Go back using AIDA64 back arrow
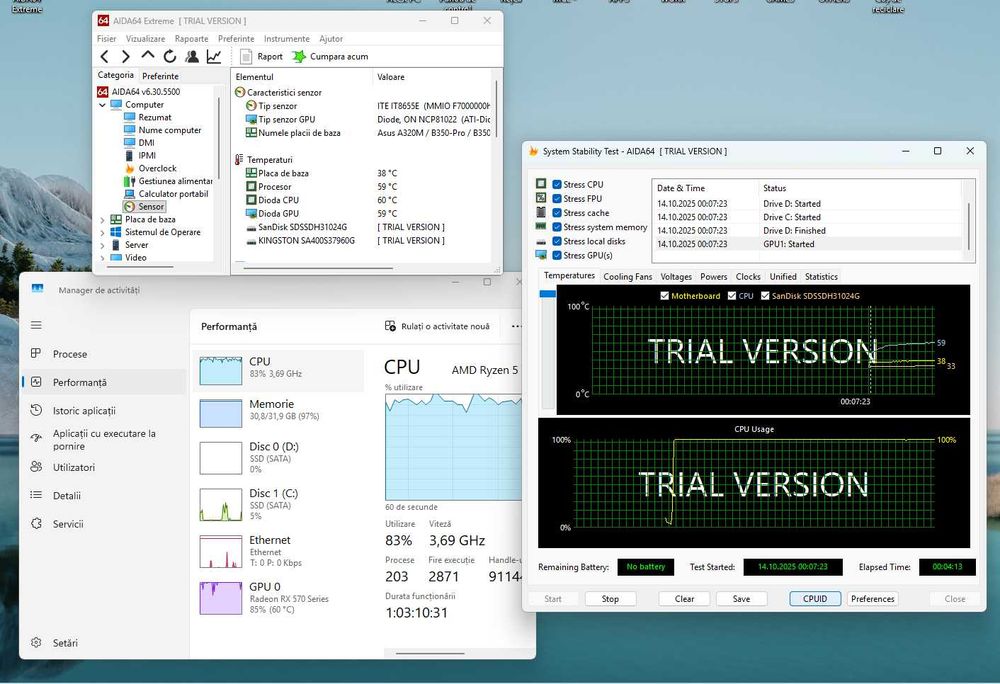The width and height of the screenshot is (1000, 684). (x=105, y=57)
